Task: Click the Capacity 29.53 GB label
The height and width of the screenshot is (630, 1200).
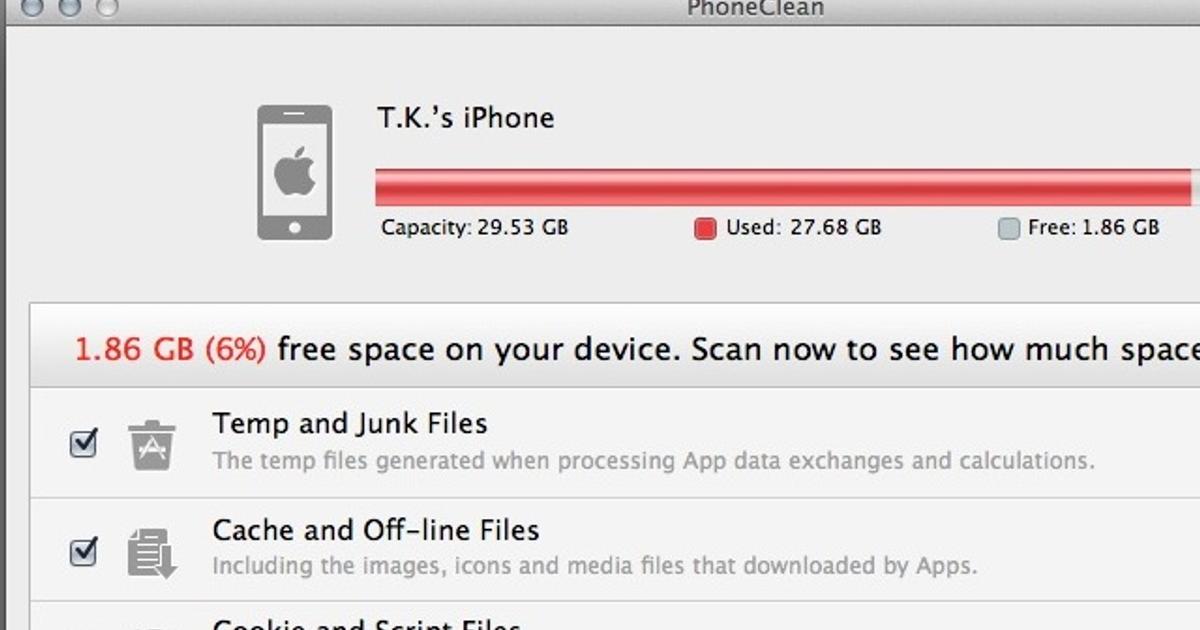Action: [474, 228]
